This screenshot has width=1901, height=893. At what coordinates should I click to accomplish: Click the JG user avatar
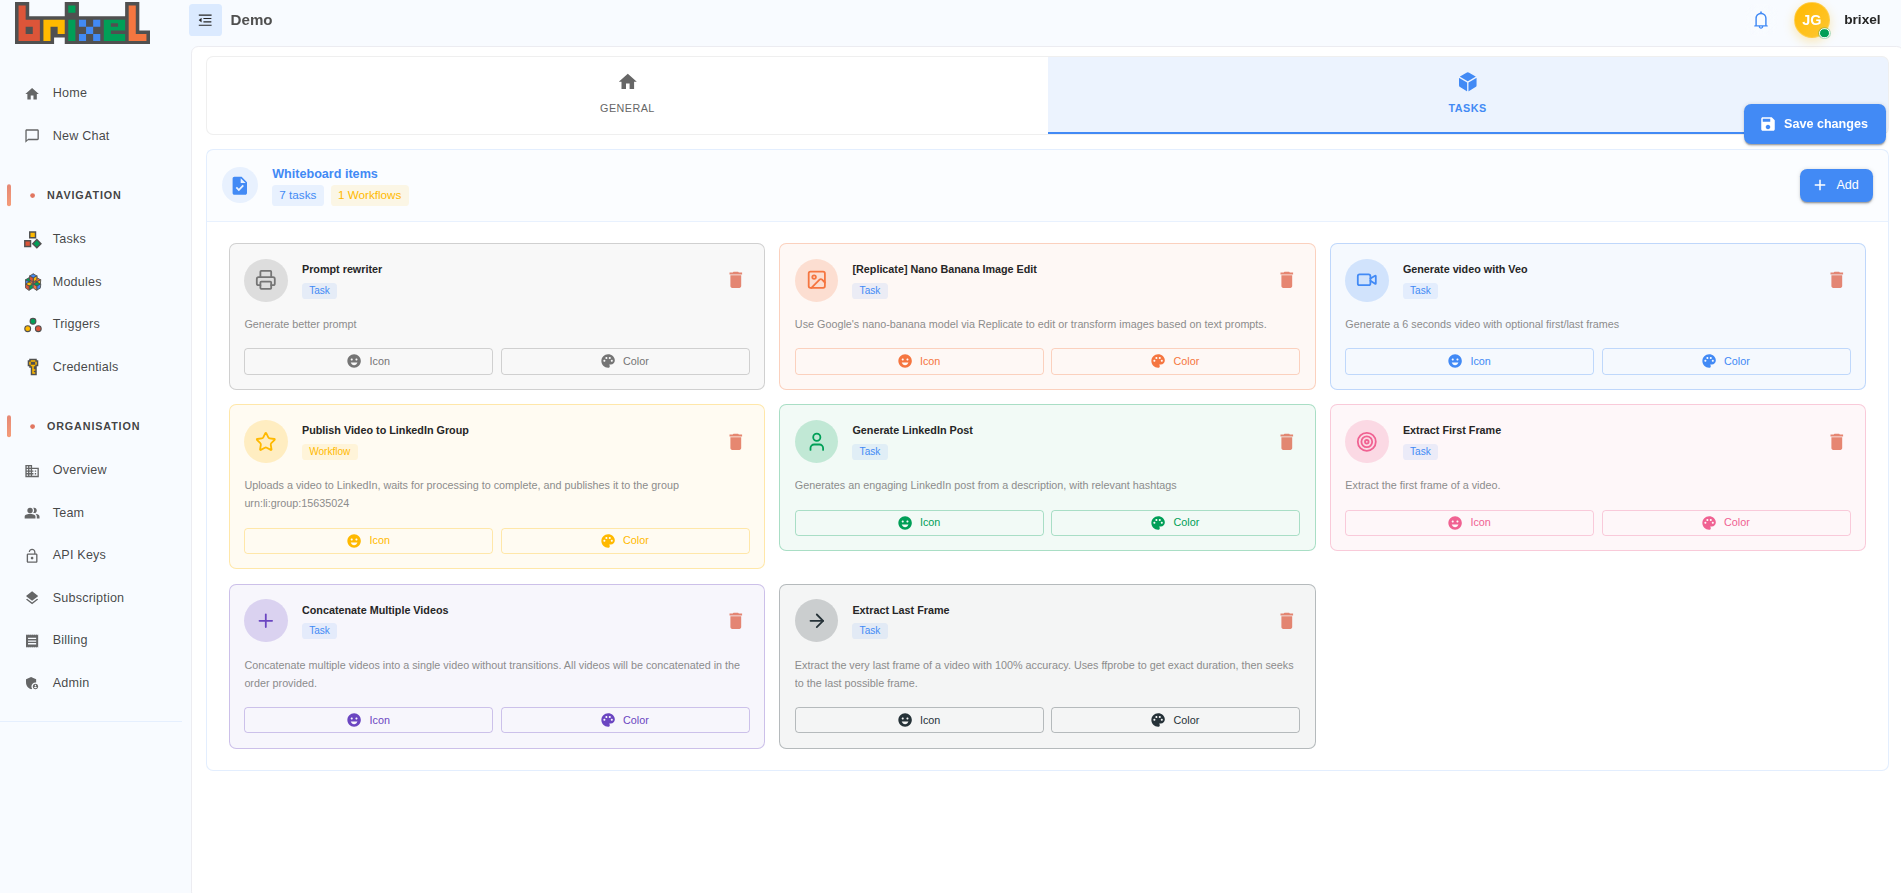click(x=1811, y=20)
